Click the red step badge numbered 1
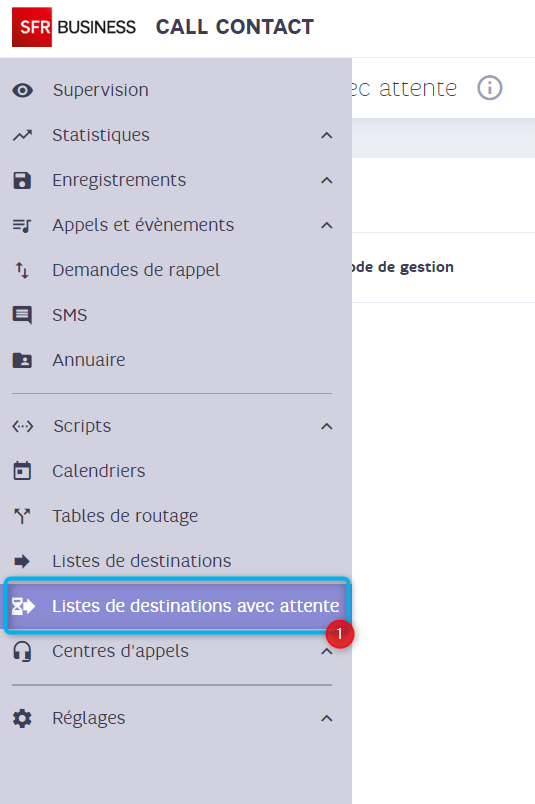This screenshot has height=804, width=535. pos(340,634)
